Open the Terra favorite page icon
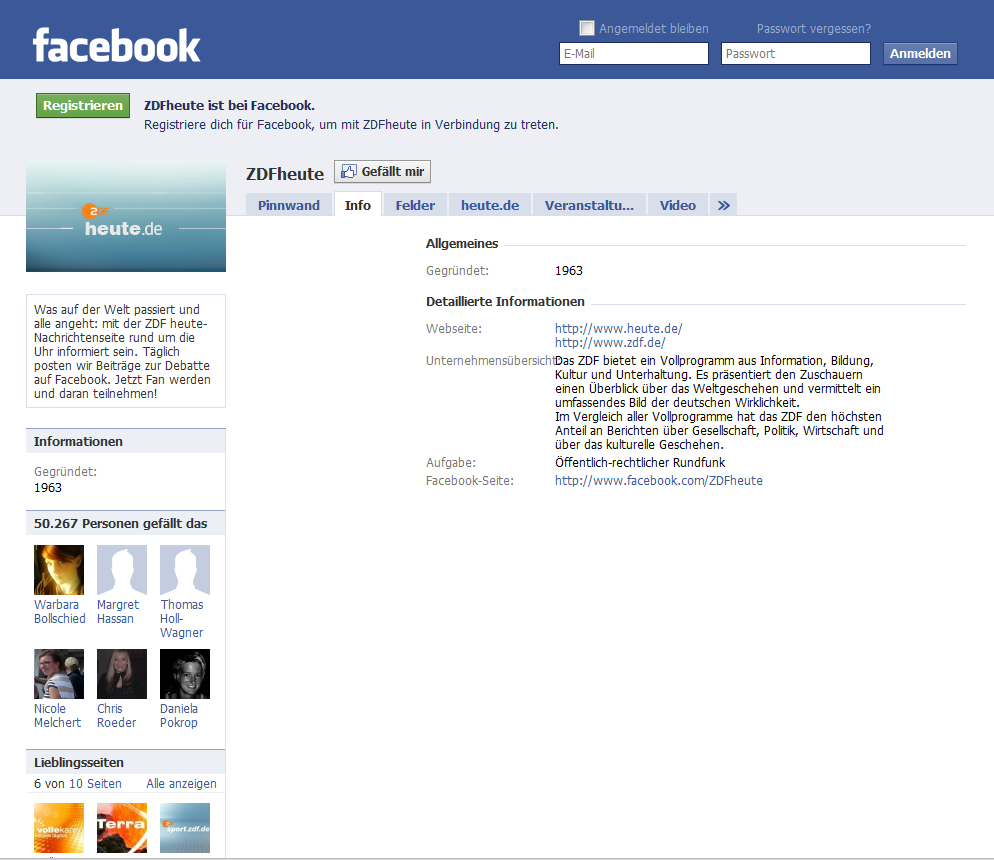This screenshot has height=860, width=994. tap(122, 828)
